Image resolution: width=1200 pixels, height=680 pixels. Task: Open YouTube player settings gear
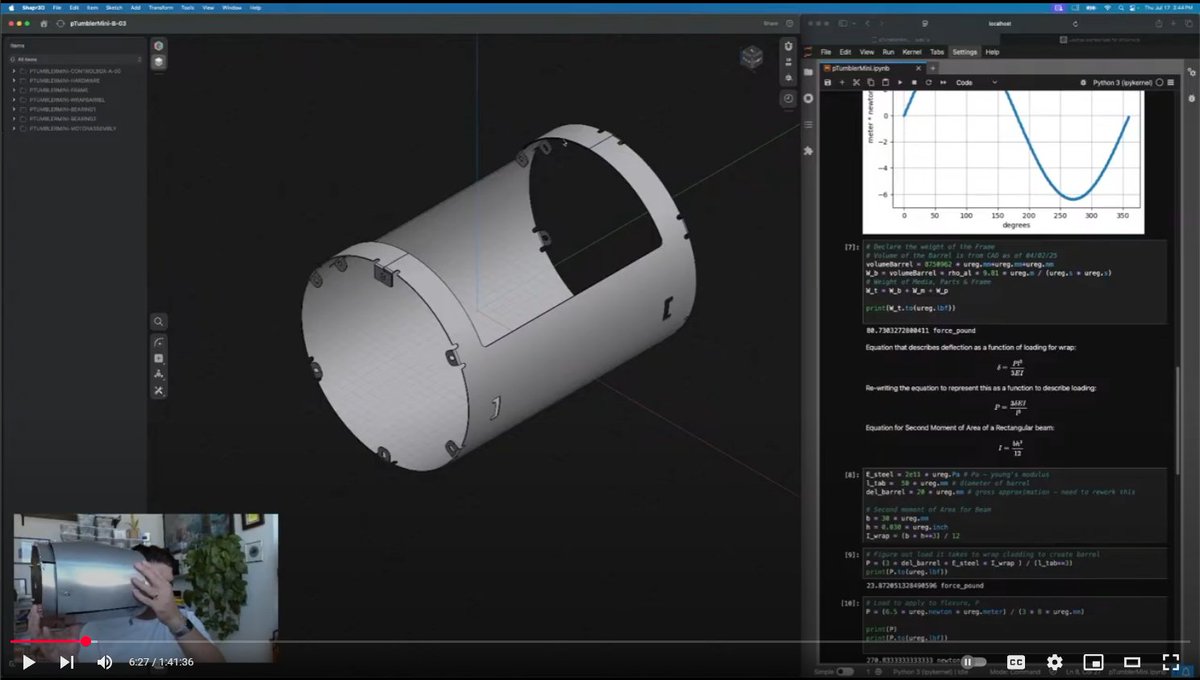pos(1054,662)
